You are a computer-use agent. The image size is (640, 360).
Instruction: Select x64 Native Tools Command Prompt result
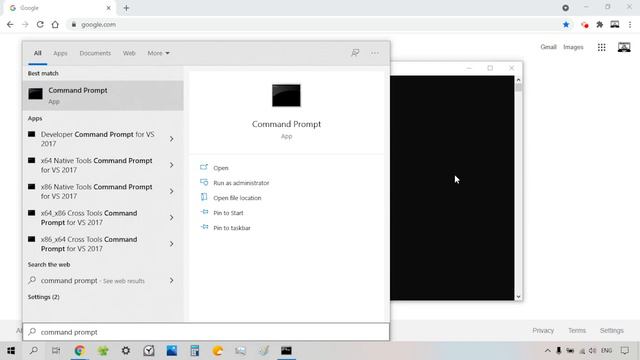coord(96,165)
